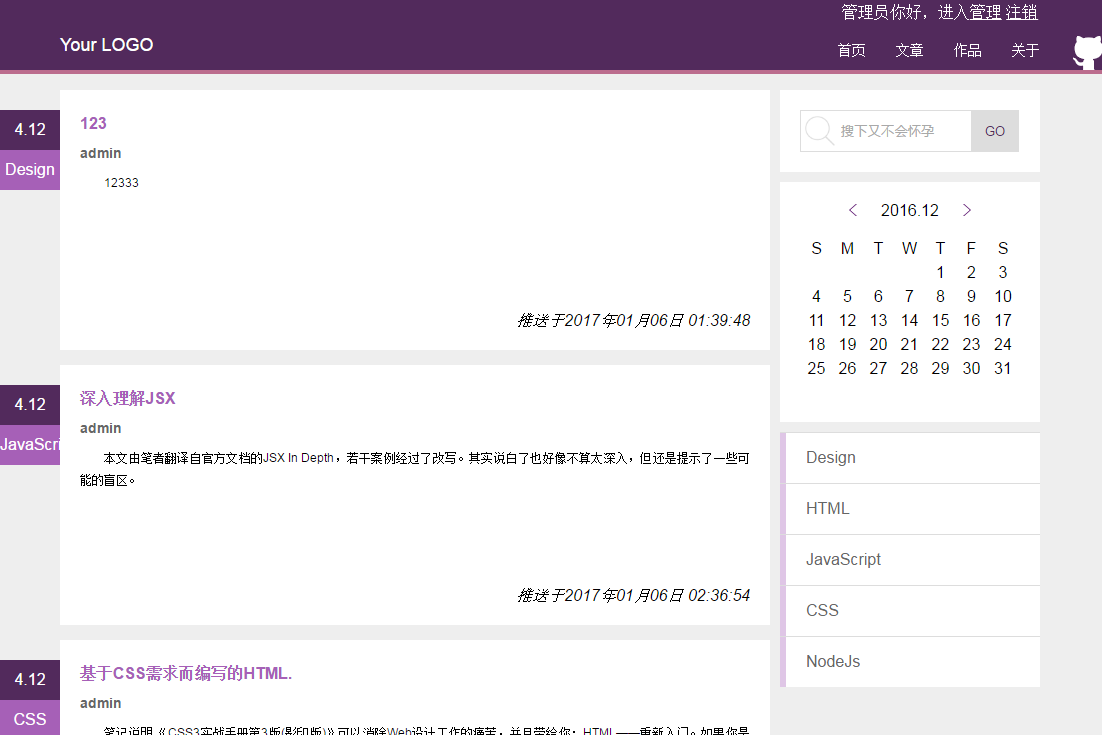Click the Your LOGO site branding
This screenshot has height=735, width=1102.
pyautogui.click(x=106, y=45)
